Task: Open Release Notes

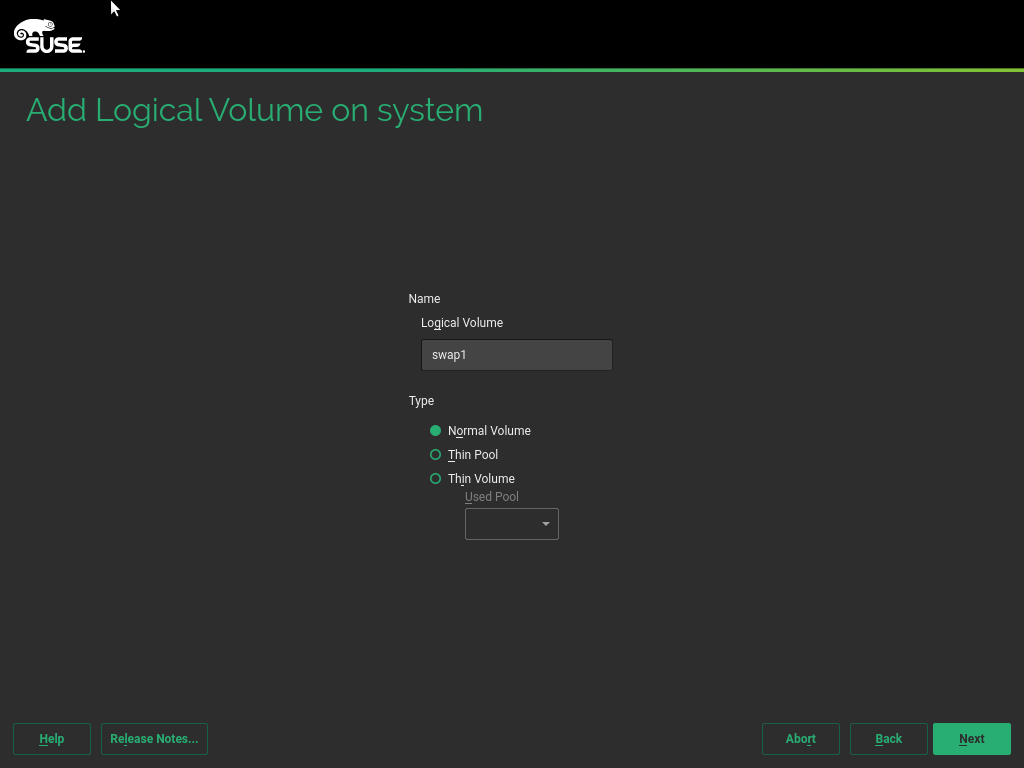Action: [154, 739]
